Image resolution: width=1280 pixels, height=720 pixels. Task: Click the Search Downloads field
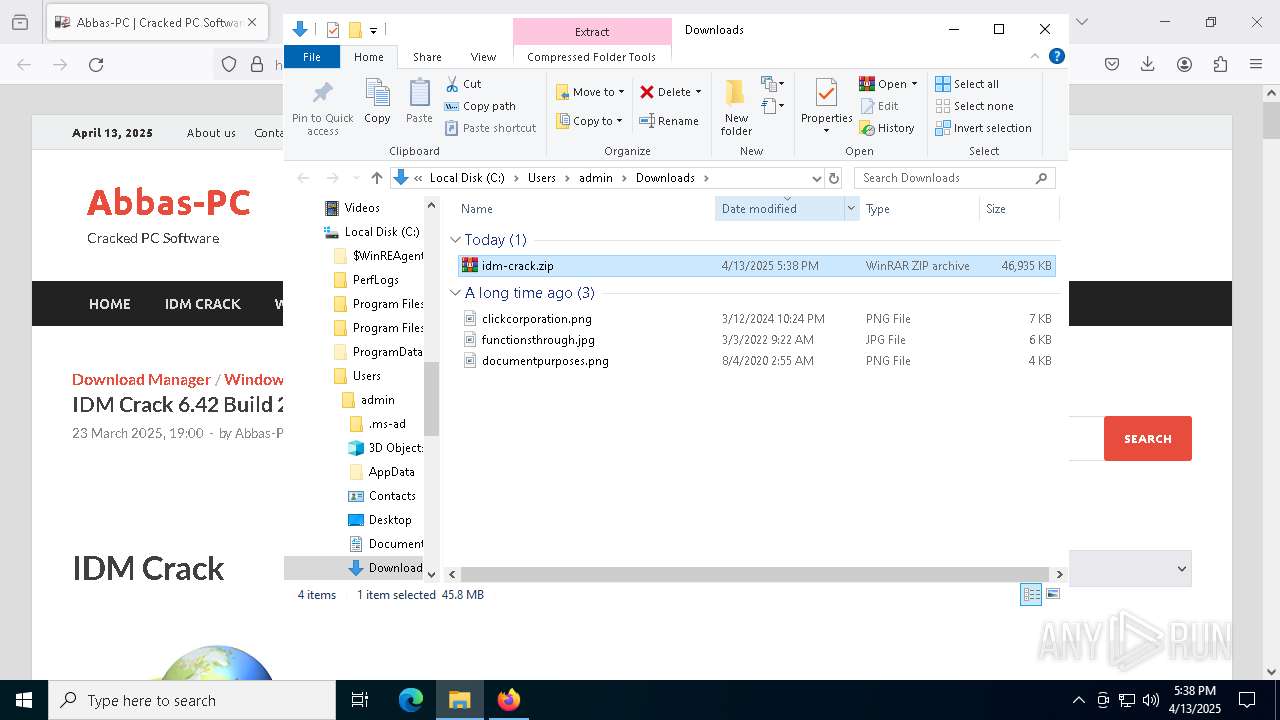click(955, 178)
